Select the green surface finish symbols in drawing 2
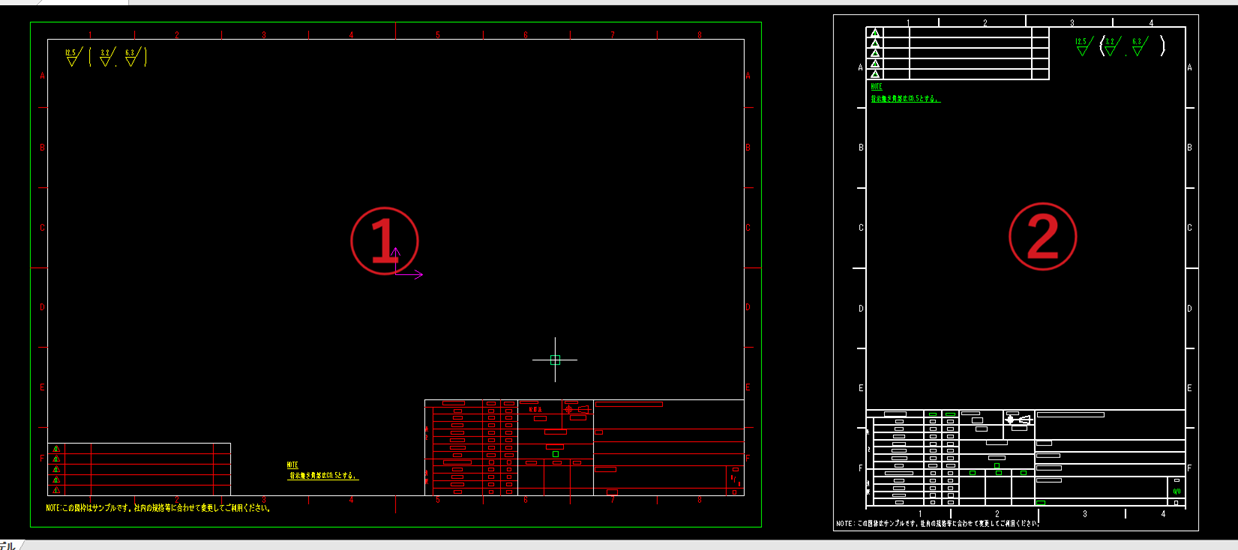Viewport: 1238px width, 550px height. click(1119, 46)
